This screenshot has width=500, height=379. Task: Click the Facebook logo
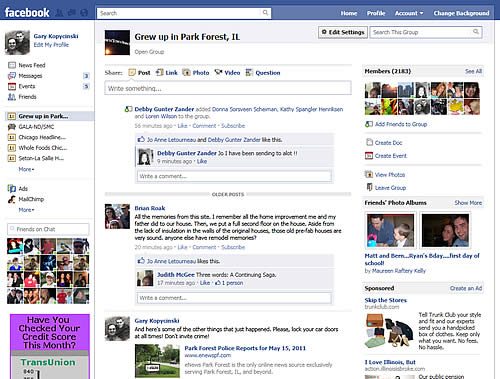pos(27,13)
